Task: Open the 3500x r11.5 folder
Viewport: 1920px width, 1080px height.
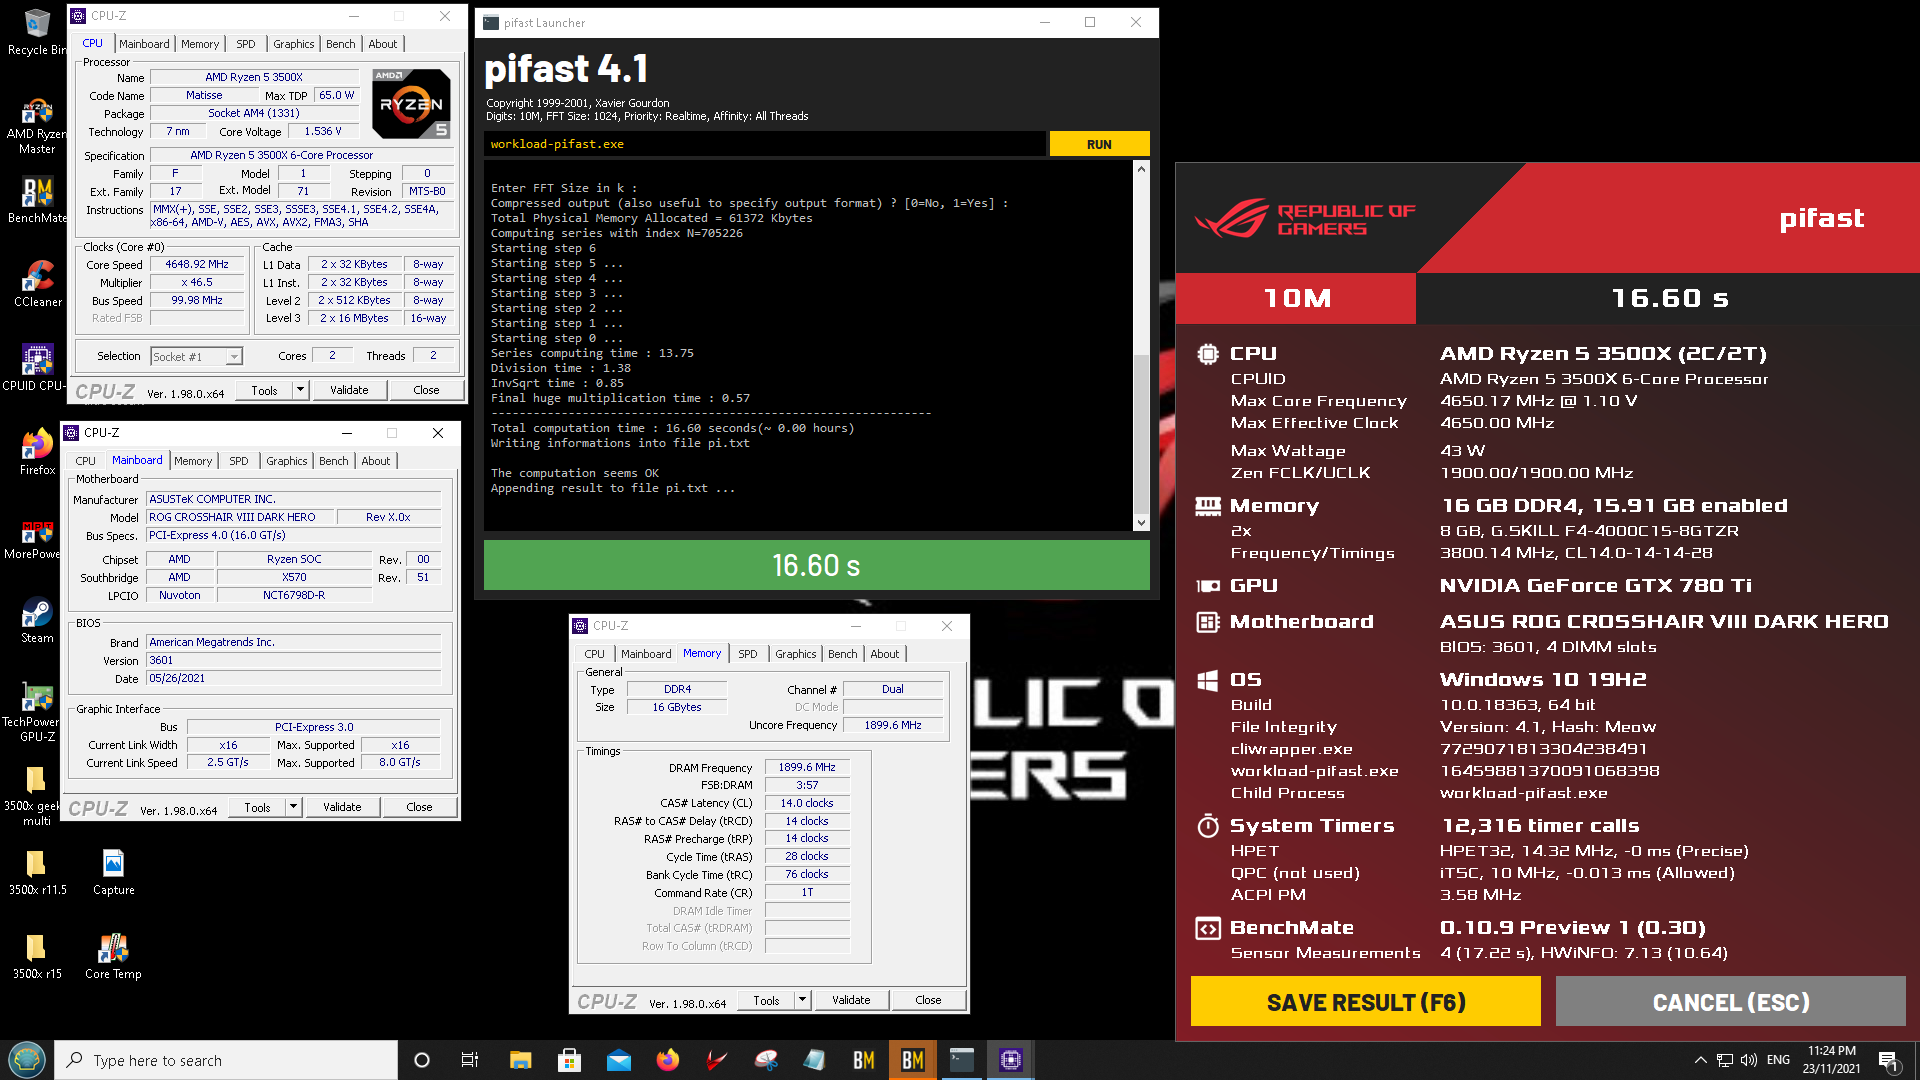Action: point(37,873)
